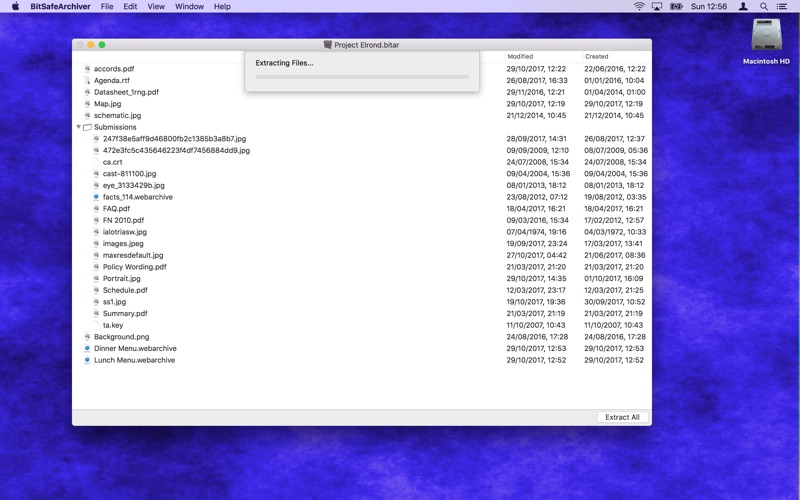Select the Schedule.pdf file name
This screenshot has width=800, height=500.
pos(125,290)
